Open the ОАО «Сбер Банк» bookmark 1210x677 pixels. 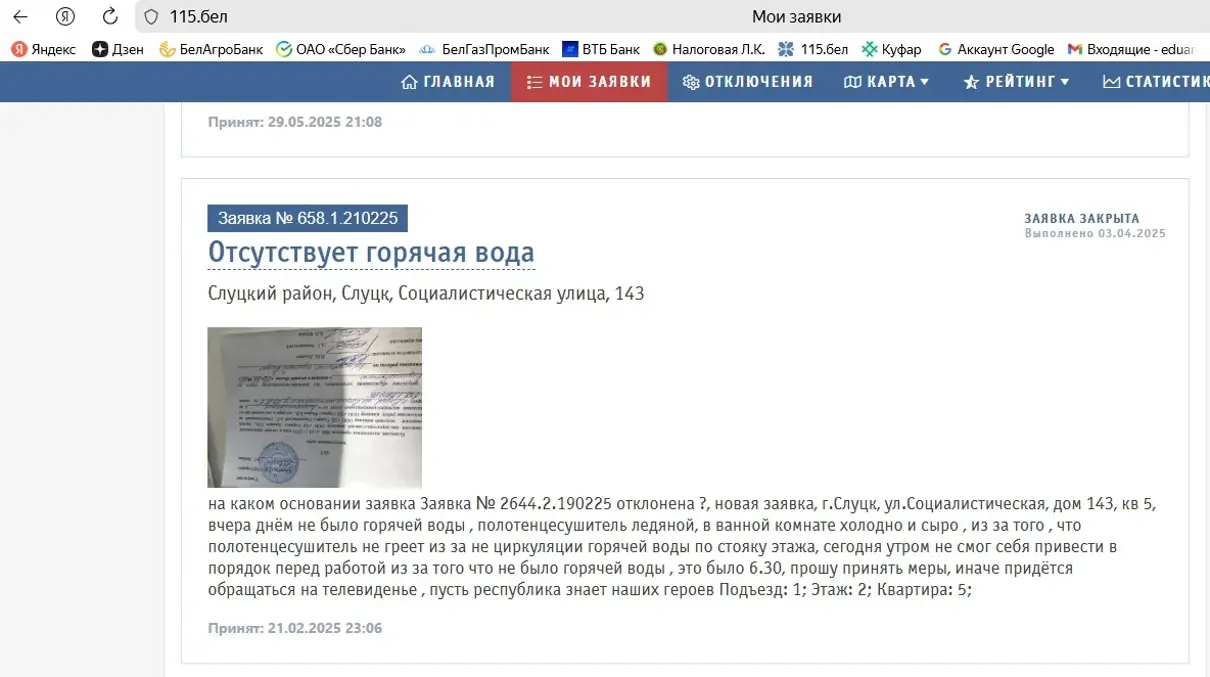click(341, 49)
